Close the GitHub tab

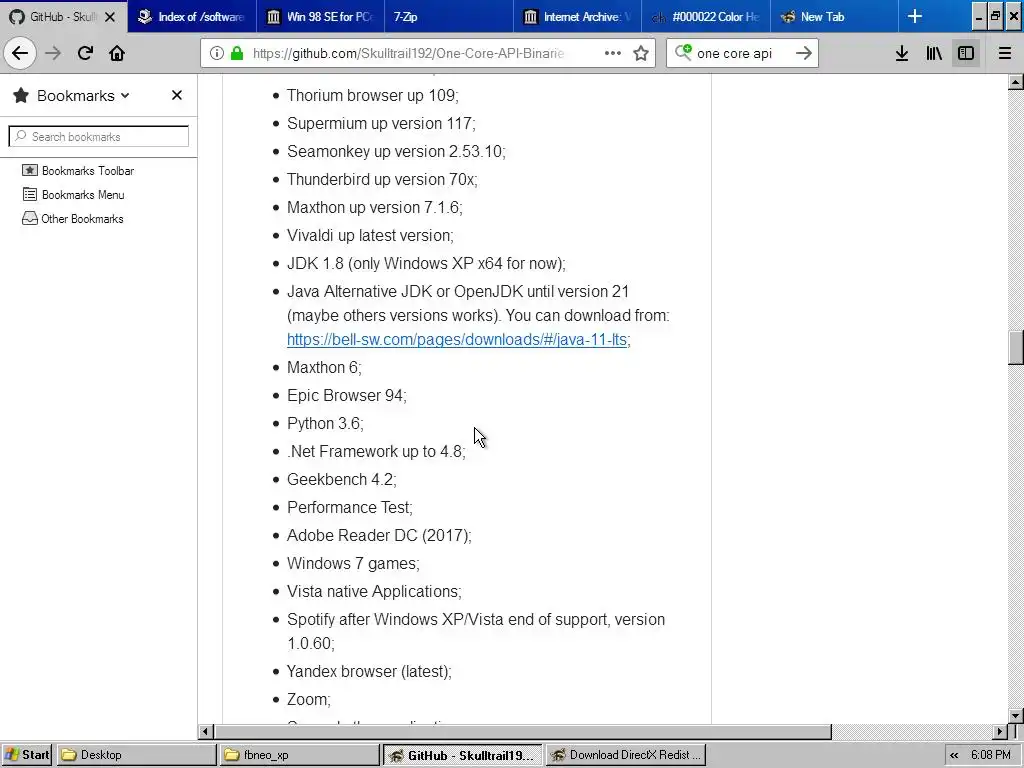(110, 17)
